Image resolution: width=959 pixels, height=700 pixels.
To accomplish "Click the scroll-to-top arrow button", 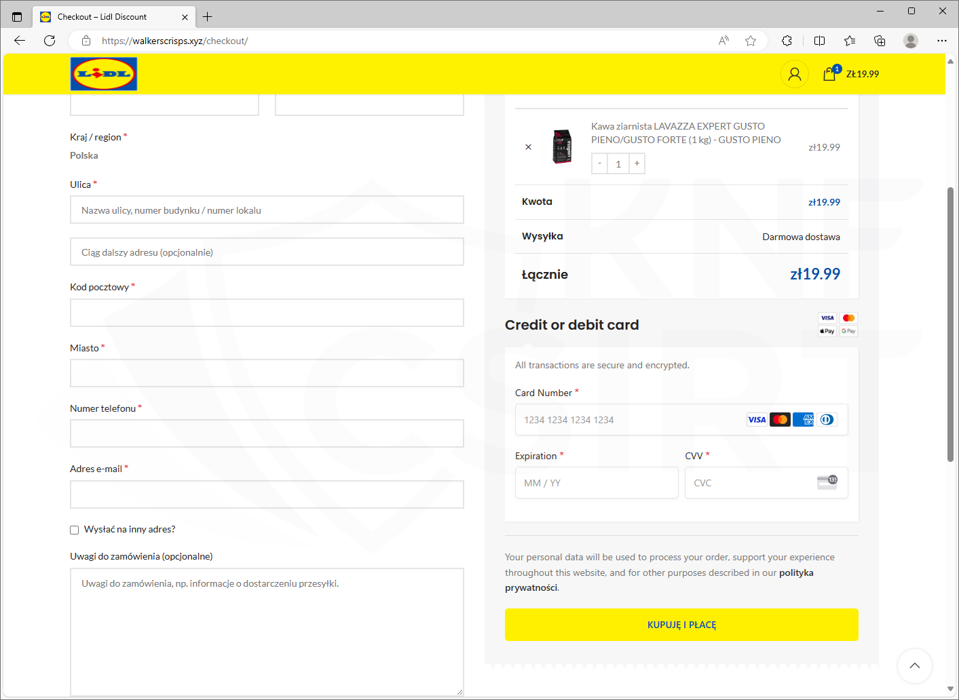I will click(x=914, y=665).
